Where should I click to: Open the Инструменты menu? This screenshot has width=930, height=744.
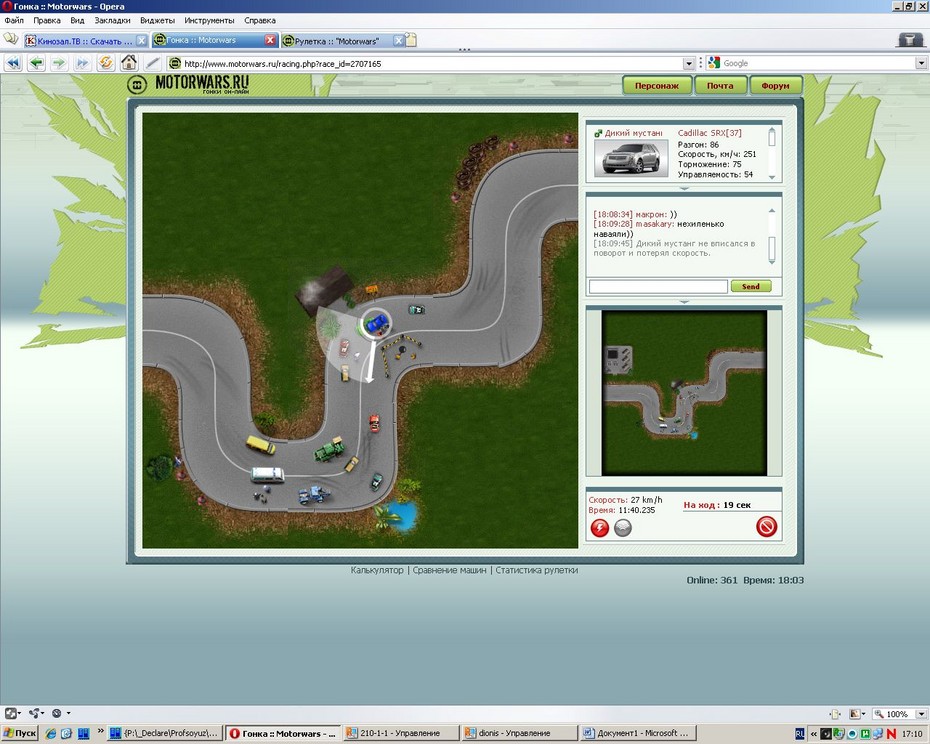209,20
